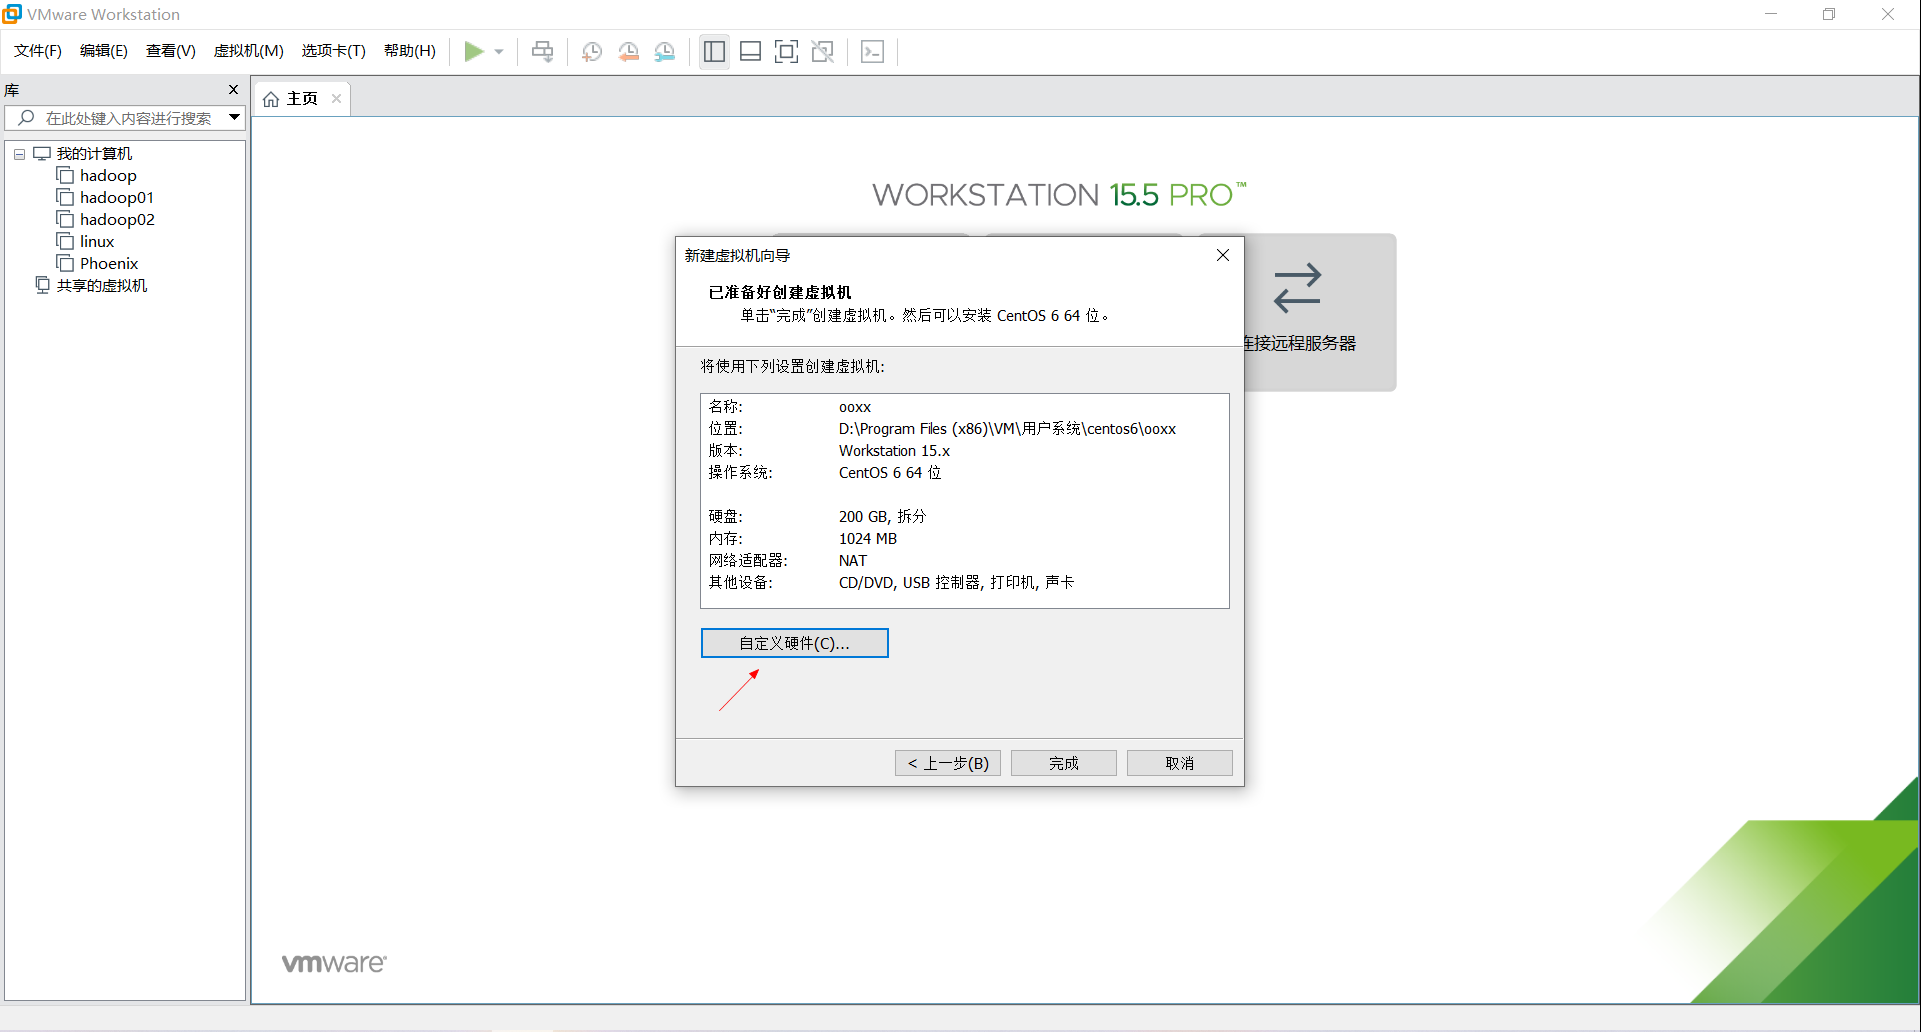Click the CD/DVD, USB 控制器 devices value
Image resolution: width=1921 pixels, height=1032 pixels.
click(956, 583)
